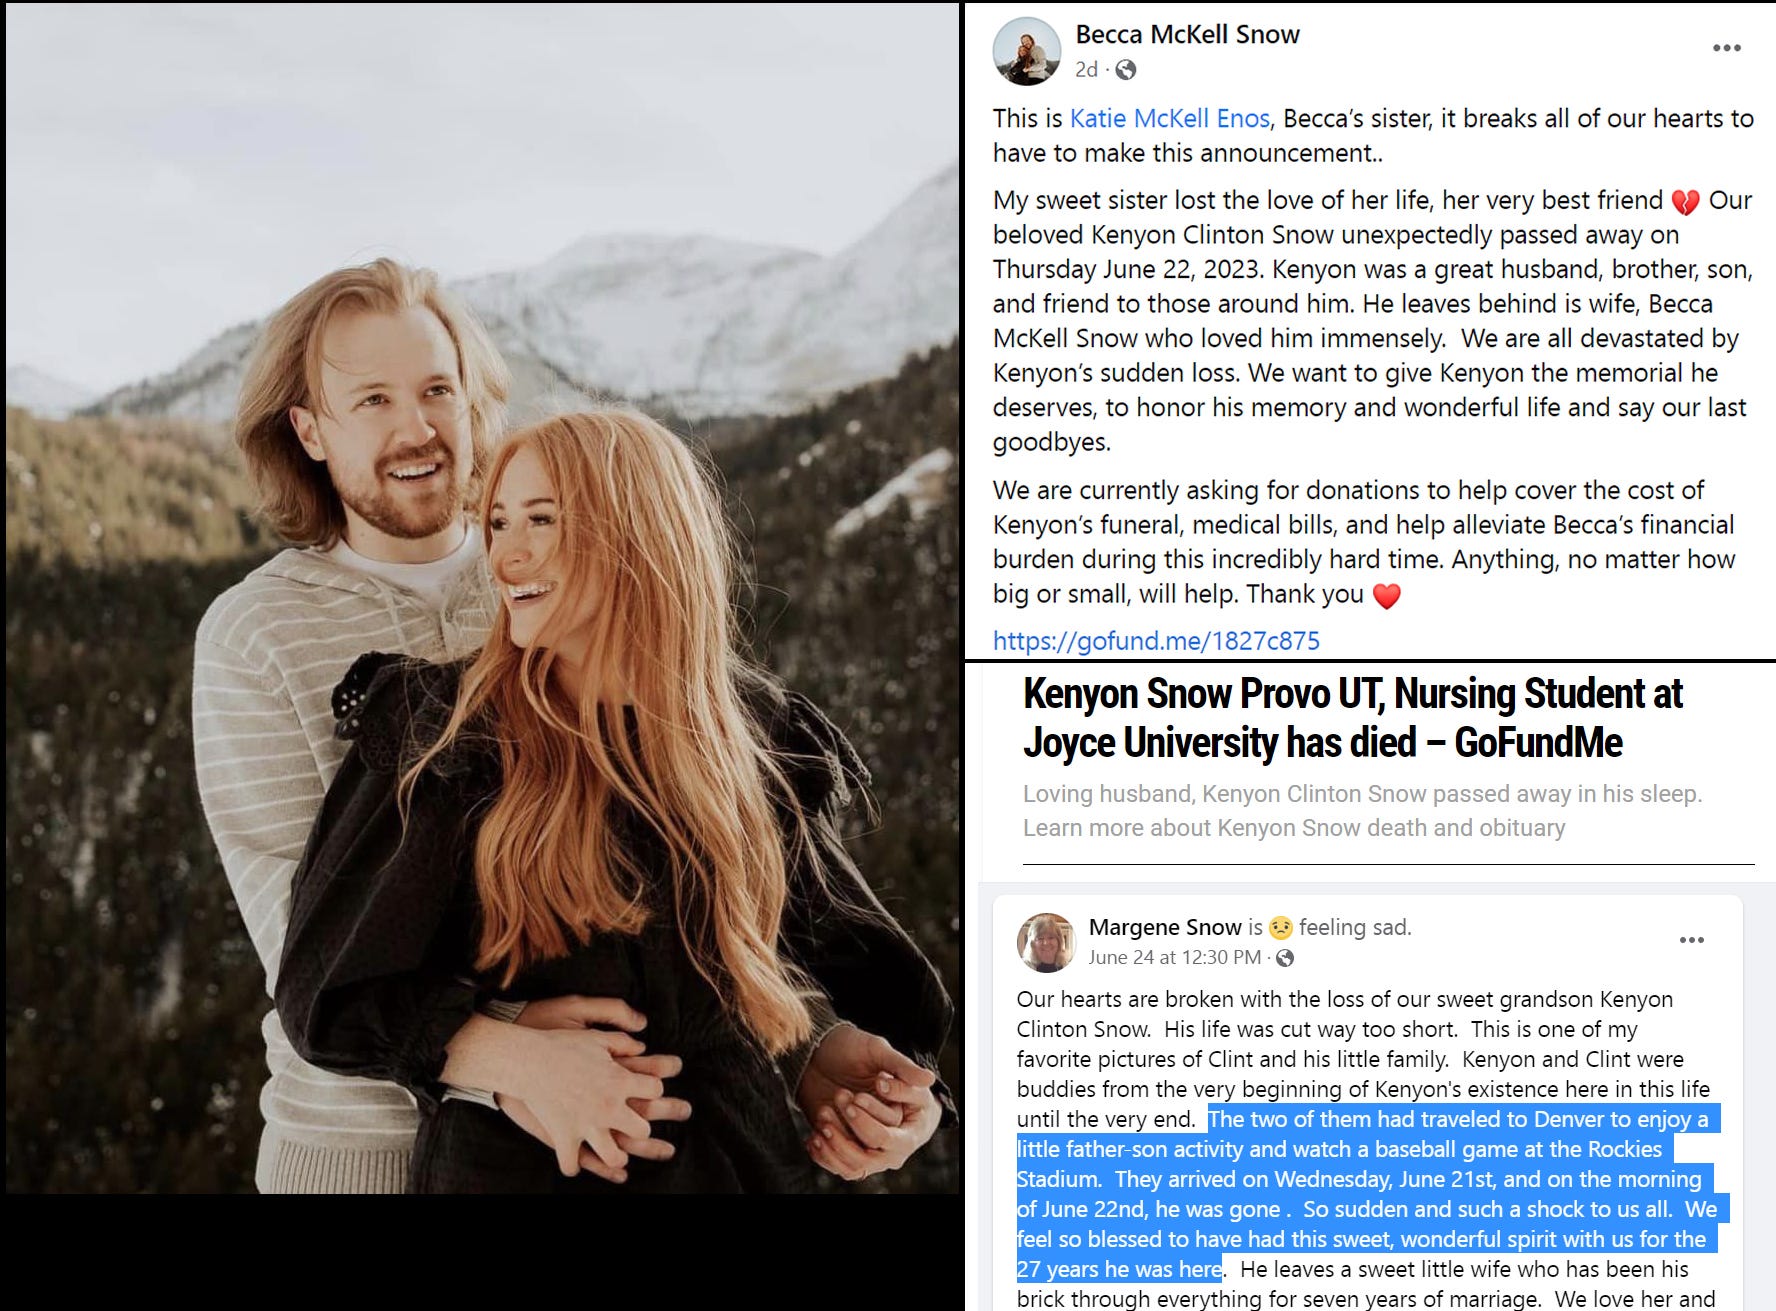Open Becca McKell Snow's profile picture
Screen dimensions: 1776x1311
1026,51
